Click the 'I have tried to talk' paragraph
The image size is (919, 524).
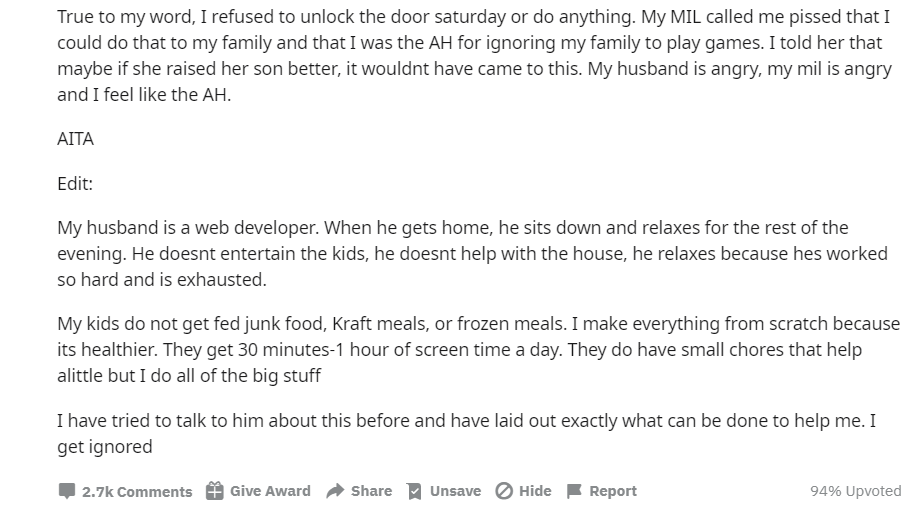tap(467, 434)
